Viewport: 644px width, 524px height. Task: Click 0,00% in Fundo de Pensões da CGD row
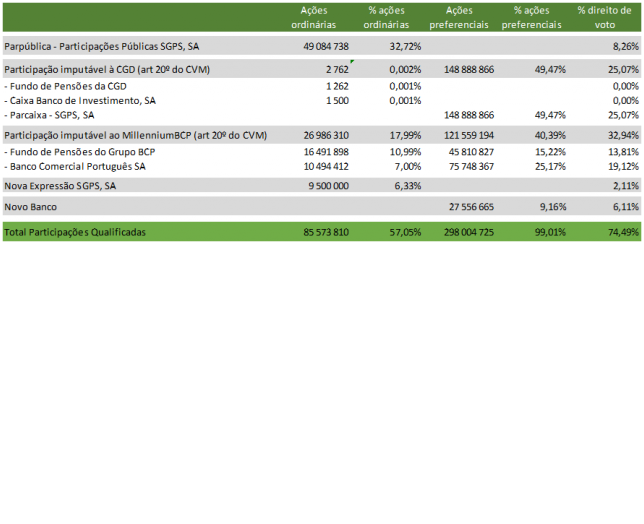[626, 86]
